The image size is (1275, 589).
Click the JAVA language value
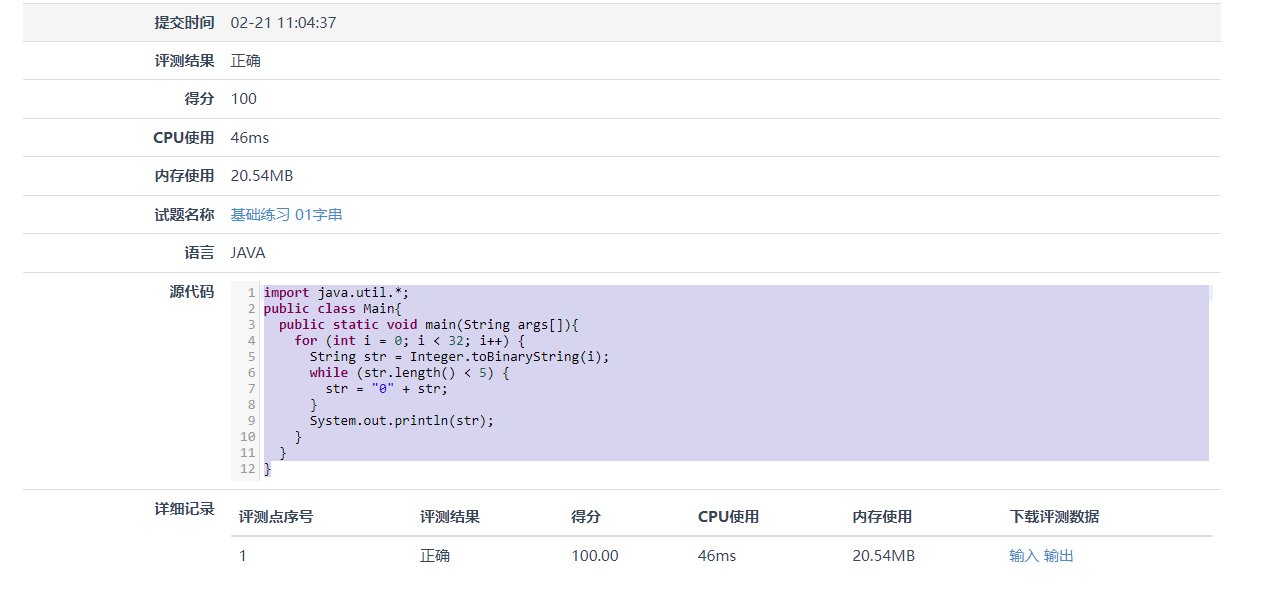click(x=248, y=252)
